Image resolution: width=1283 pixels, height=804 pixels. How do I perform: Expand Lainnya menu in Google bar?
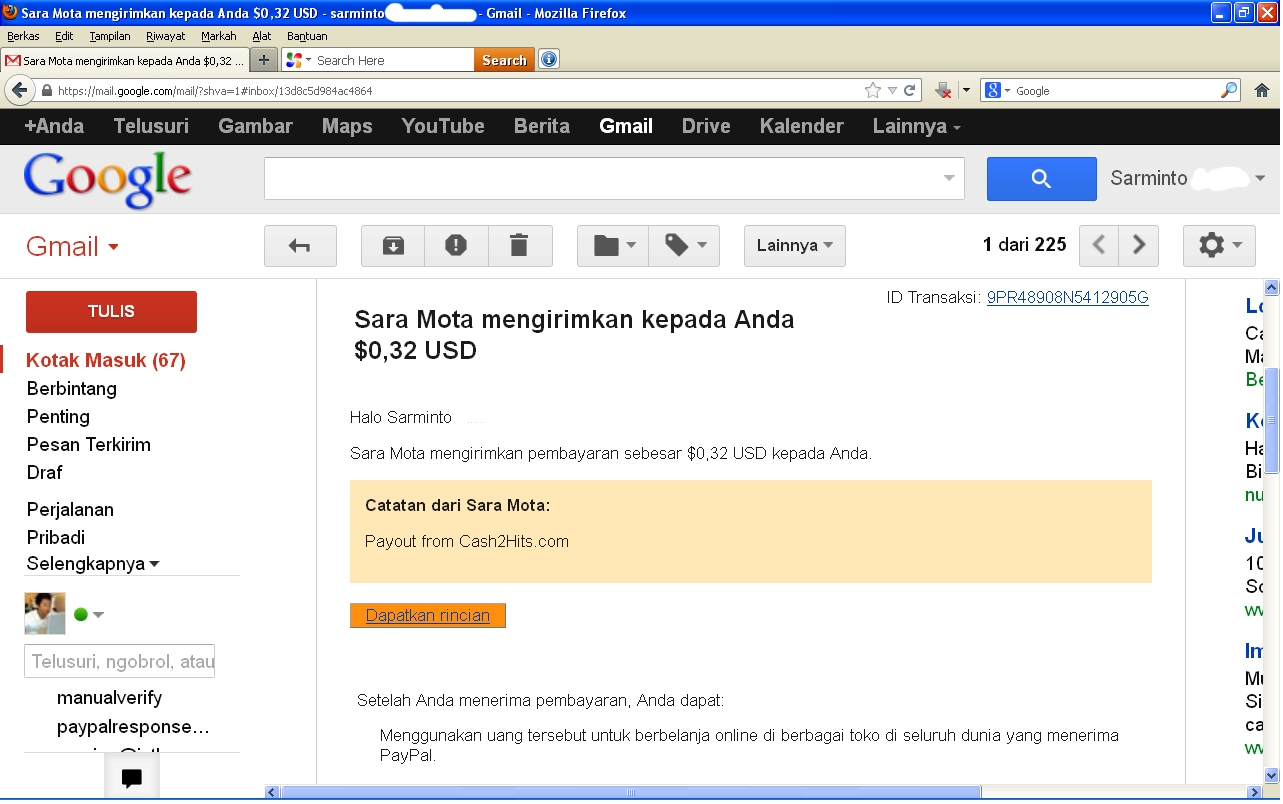pos(916,126)
